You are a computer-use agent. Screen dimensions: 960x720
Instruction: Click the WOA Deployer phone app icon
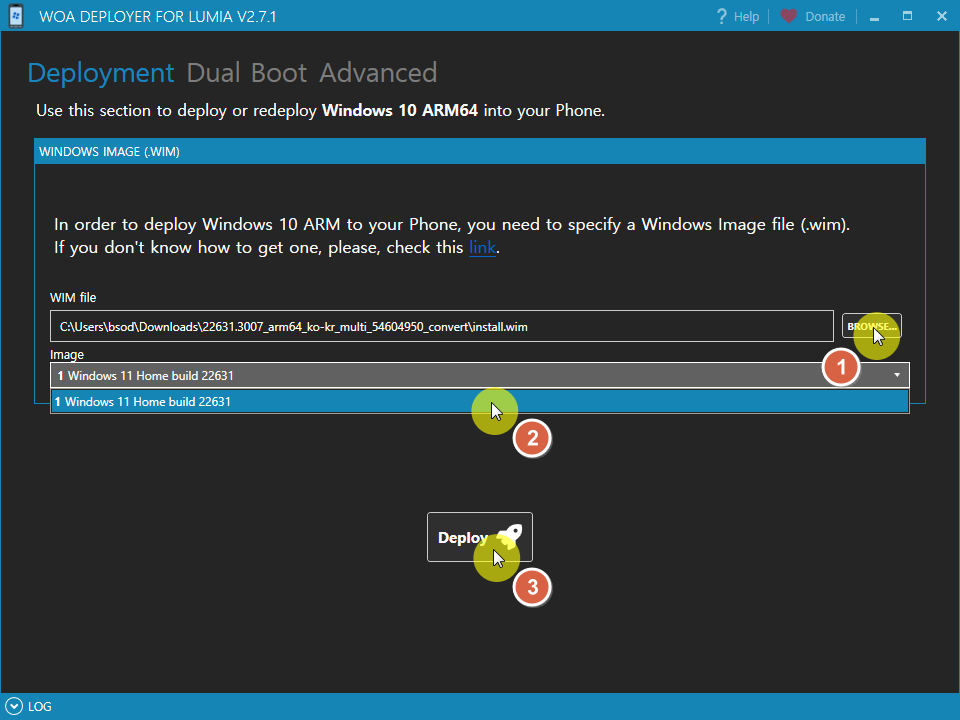pos(16,16)
